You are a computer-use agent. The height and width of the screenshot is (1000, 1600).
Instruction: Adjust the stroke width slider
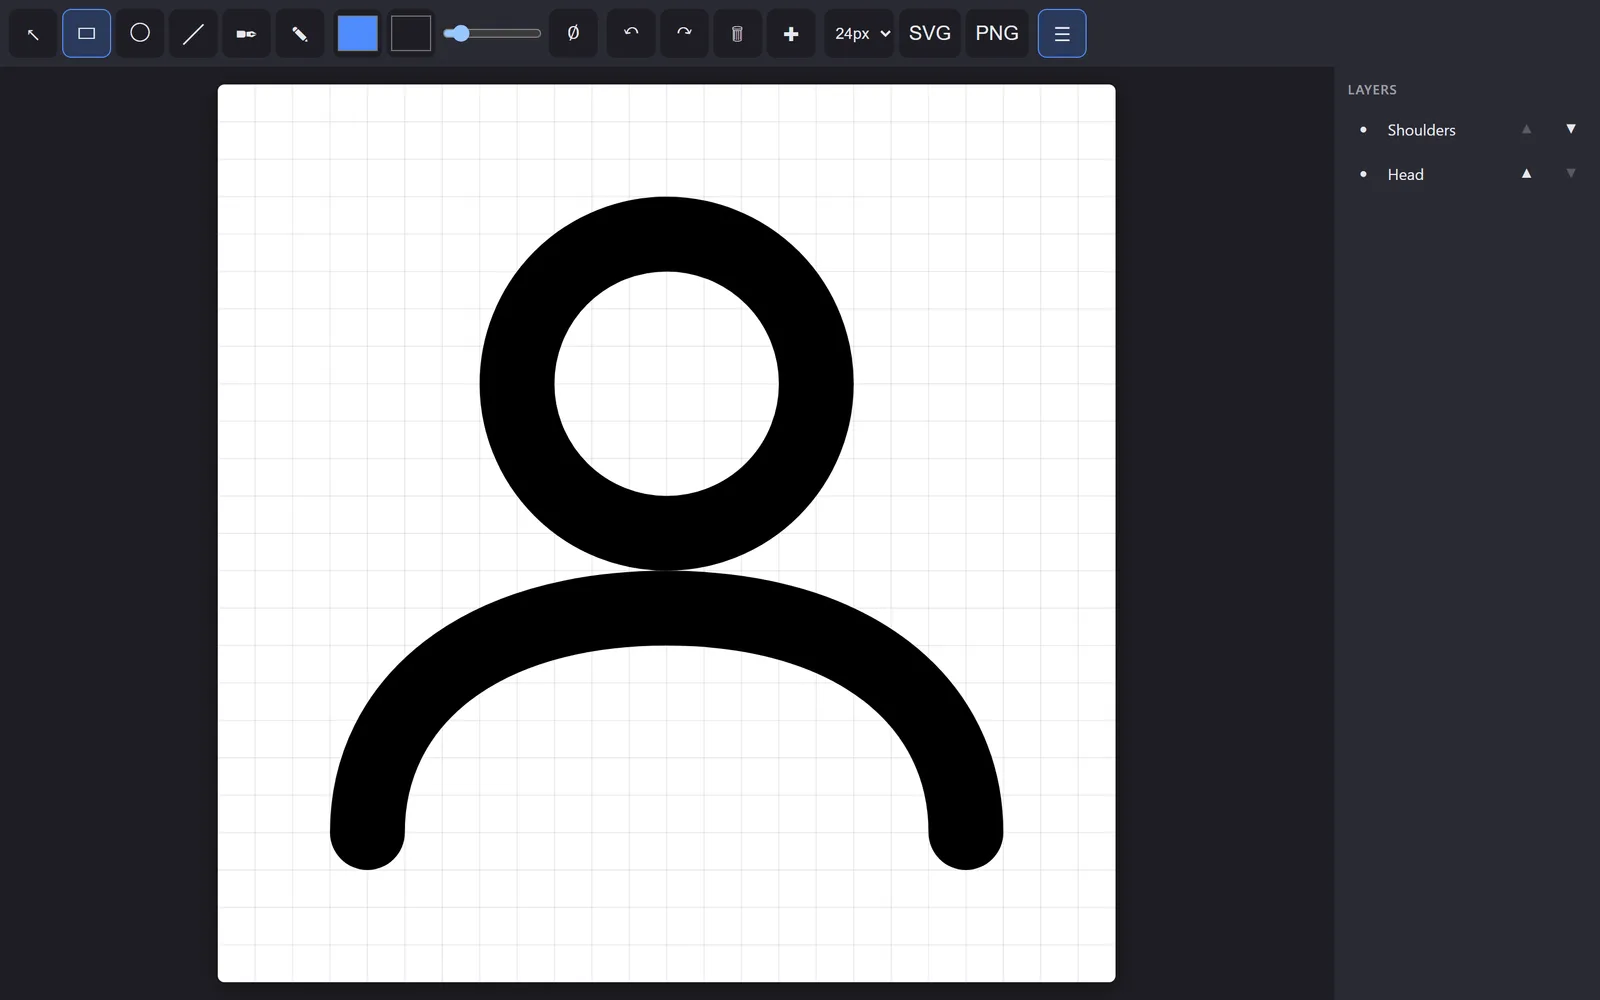tap(492, 34)
